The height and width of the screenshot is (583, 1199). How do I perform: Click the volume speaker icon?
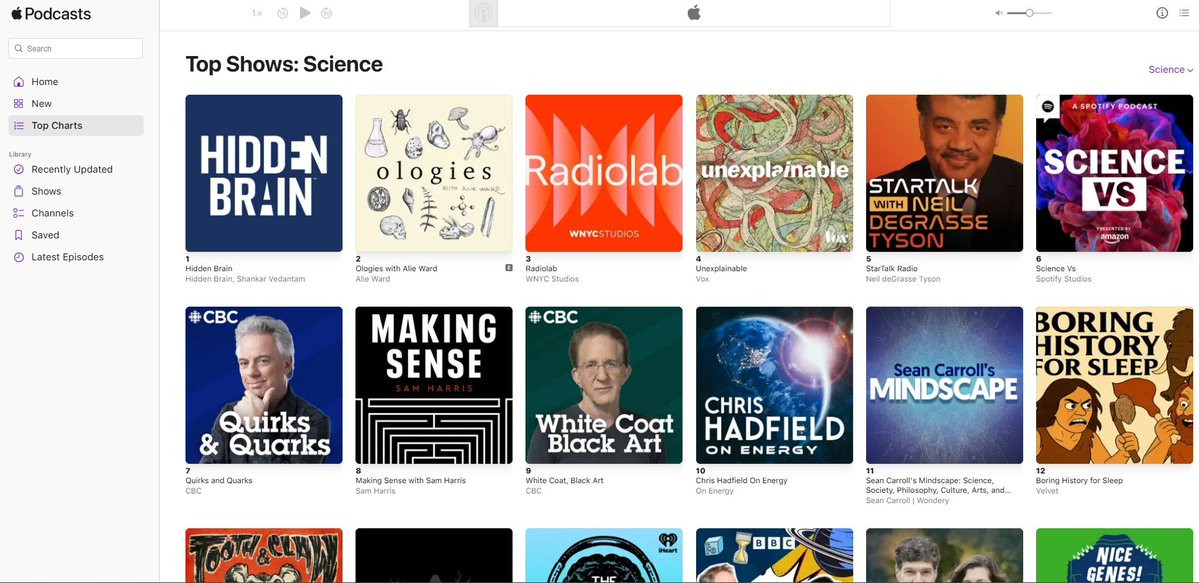(999, 13)
